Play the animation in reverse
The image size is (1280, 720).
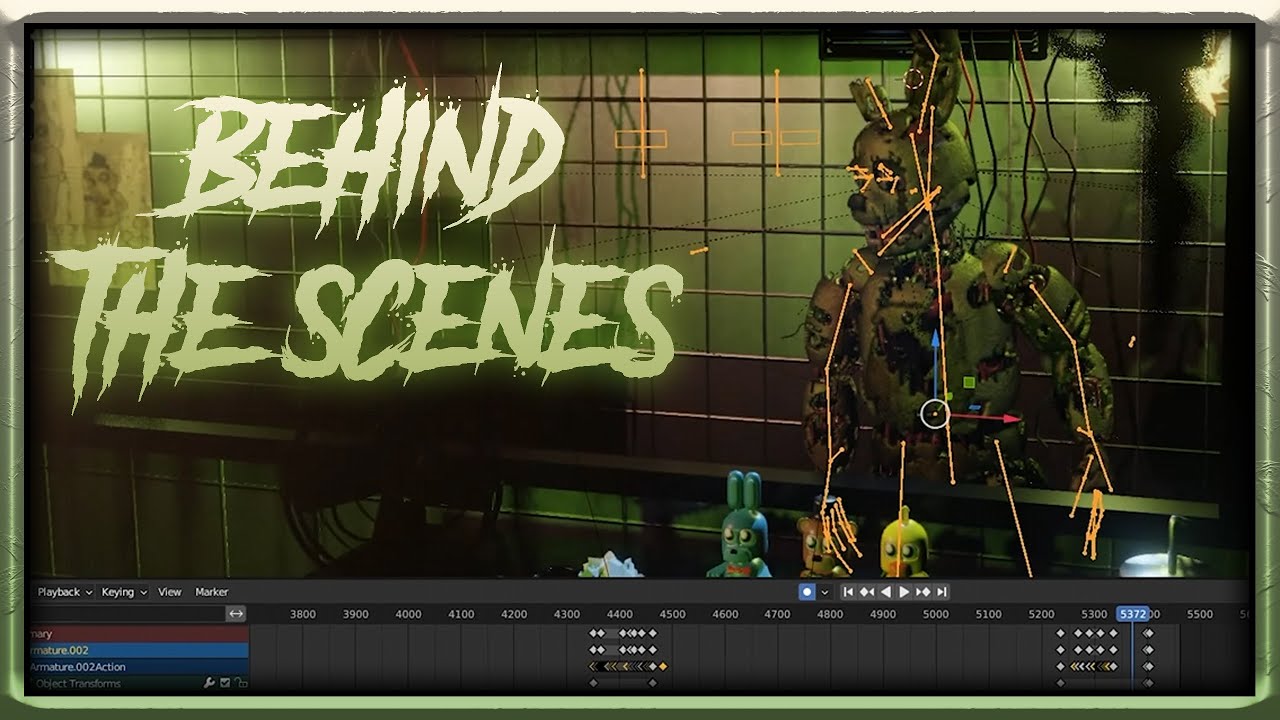[886, 592]
